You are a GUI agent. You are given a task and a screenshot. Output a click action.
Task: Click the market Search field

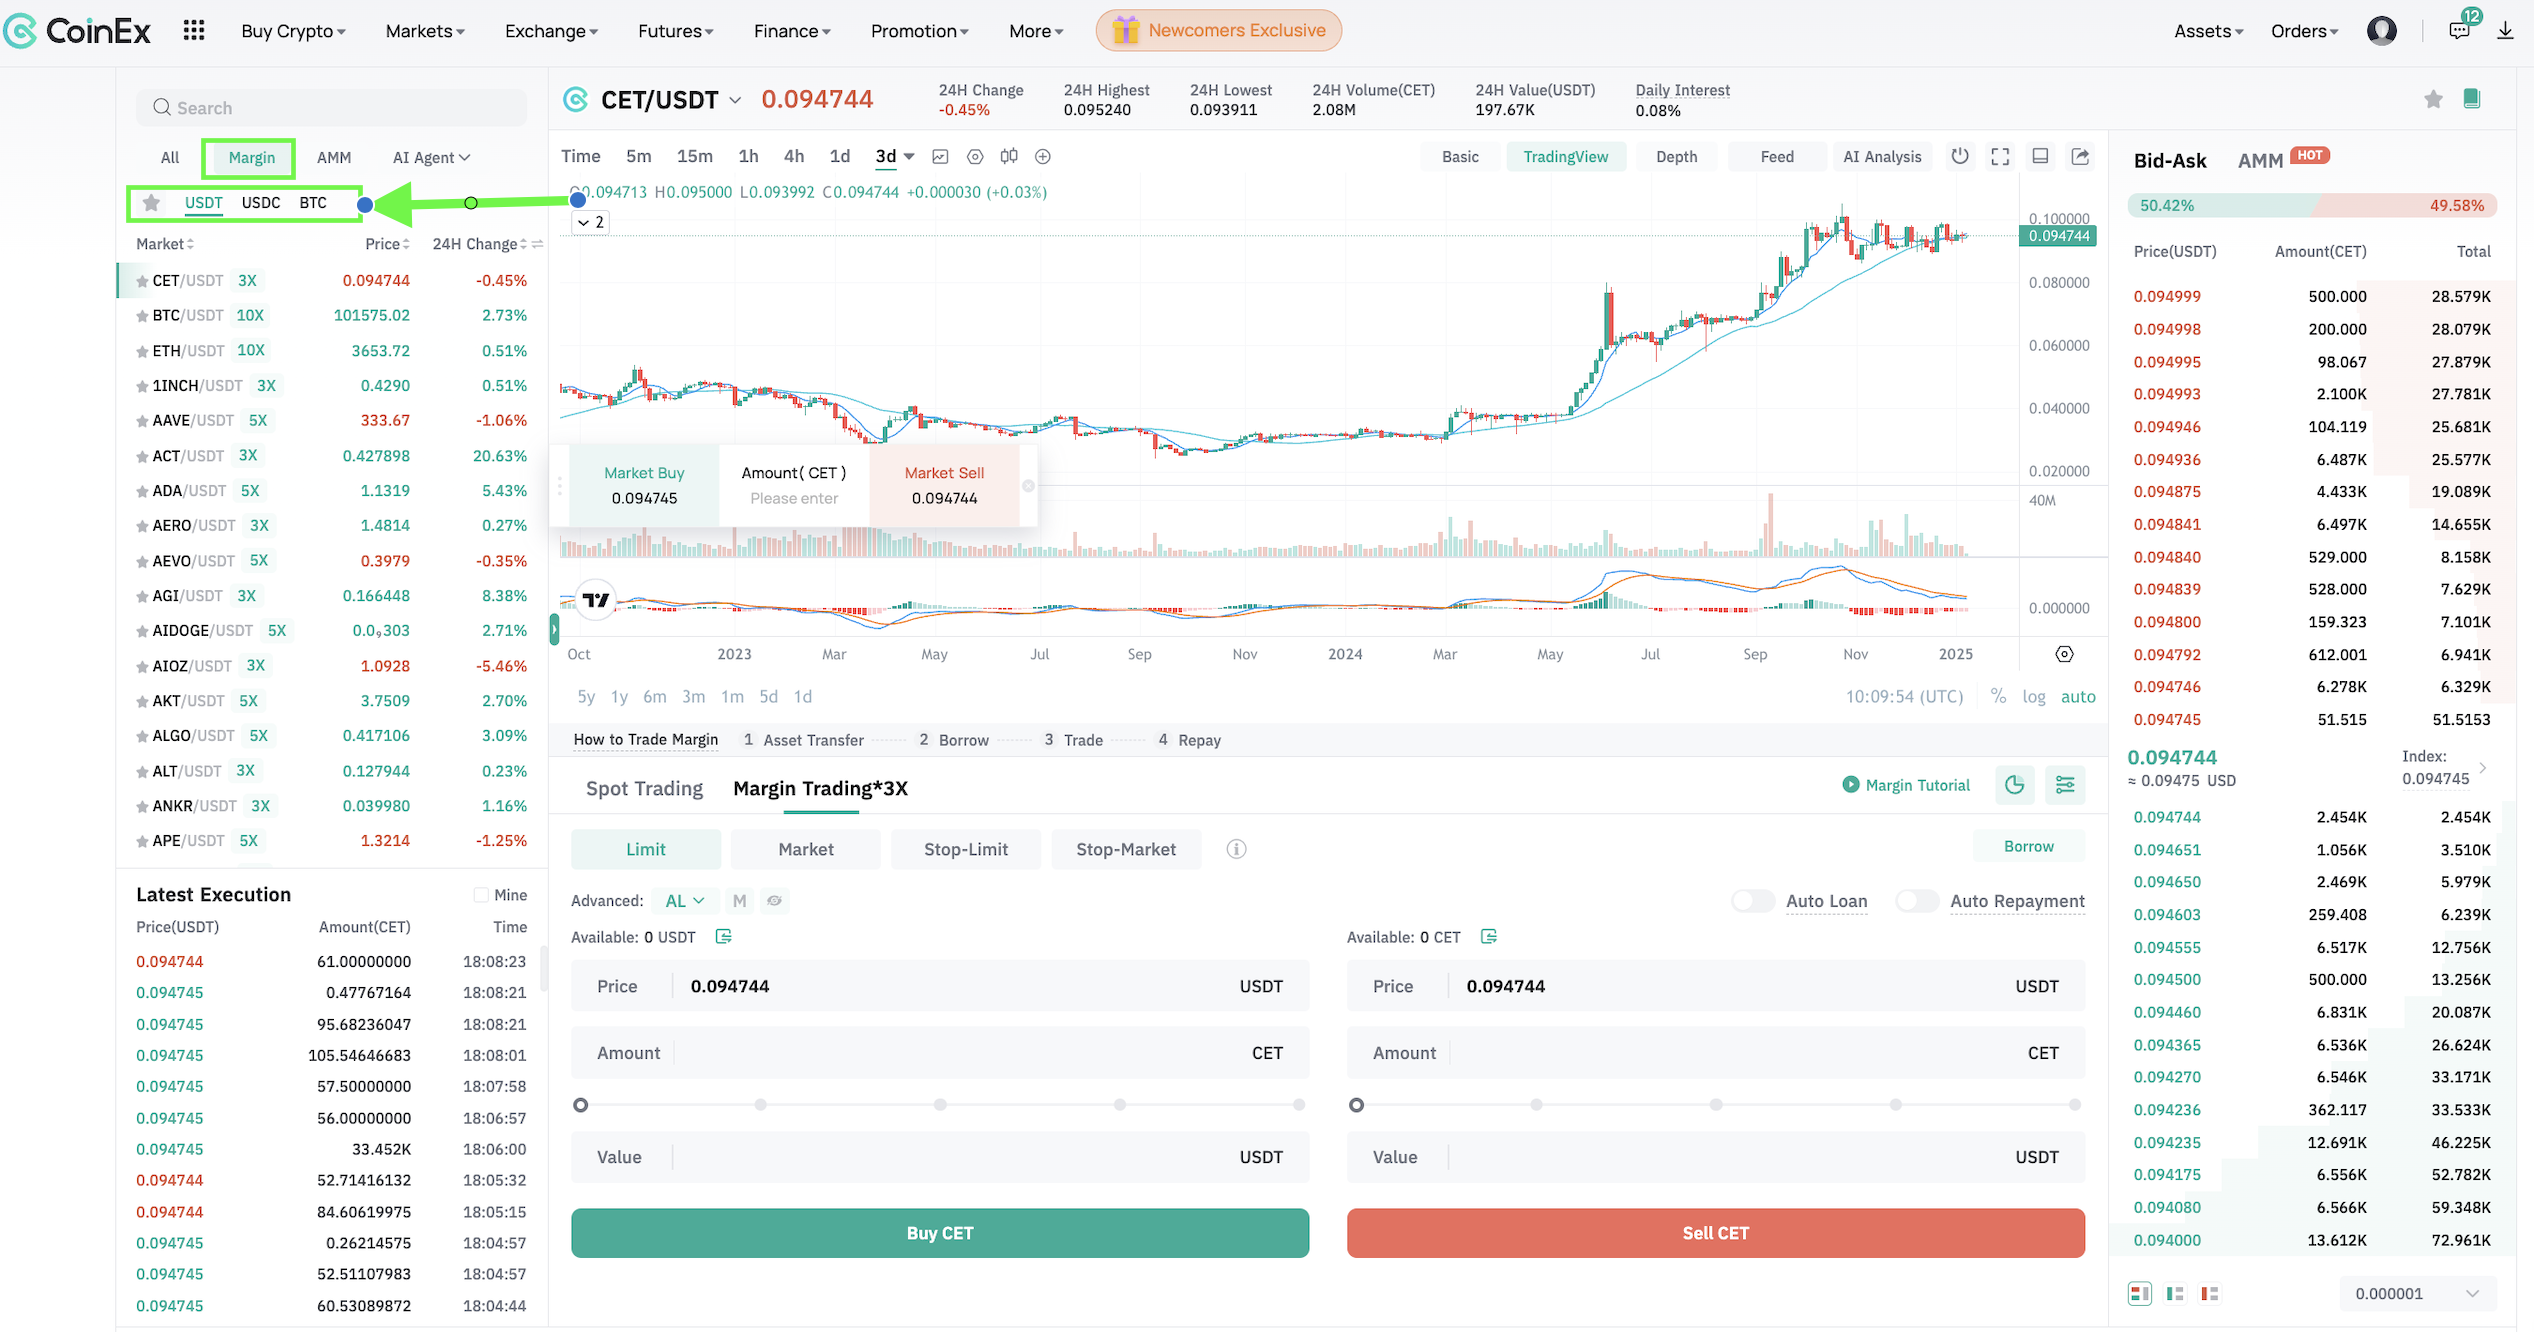(331, 108)
